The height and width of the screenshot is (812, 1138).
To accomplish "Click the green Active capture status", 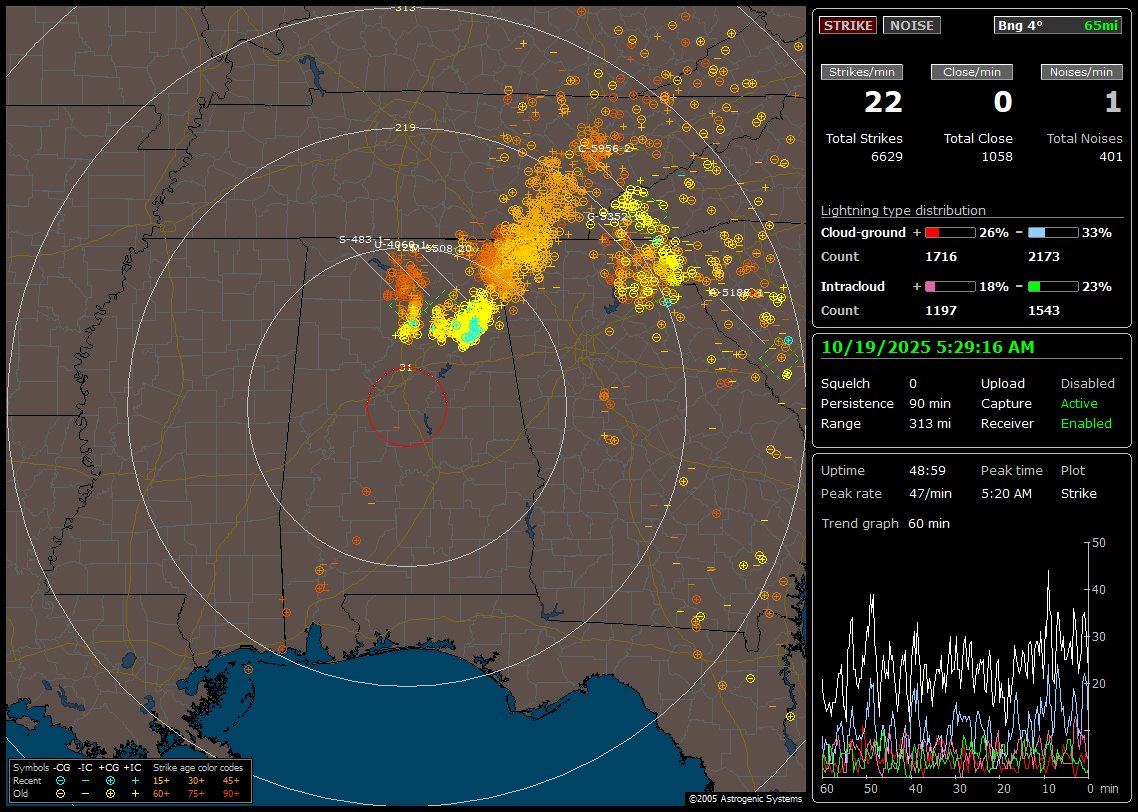I will (x=1079, y=403).
